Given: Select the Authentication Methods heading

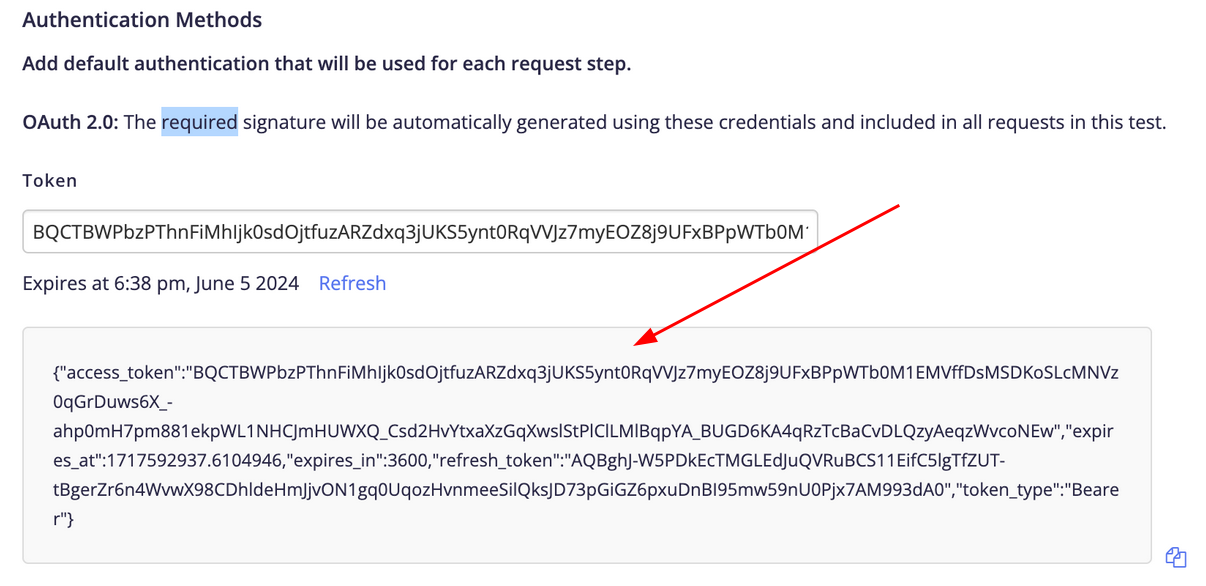Looking at the screenshot, I should 142,19.
